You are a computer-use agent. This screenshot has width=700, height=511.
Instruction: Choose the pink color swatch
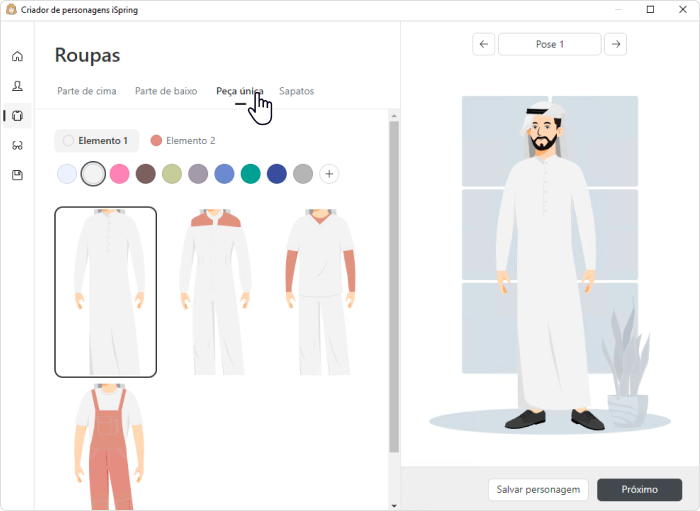click(119, 174)
